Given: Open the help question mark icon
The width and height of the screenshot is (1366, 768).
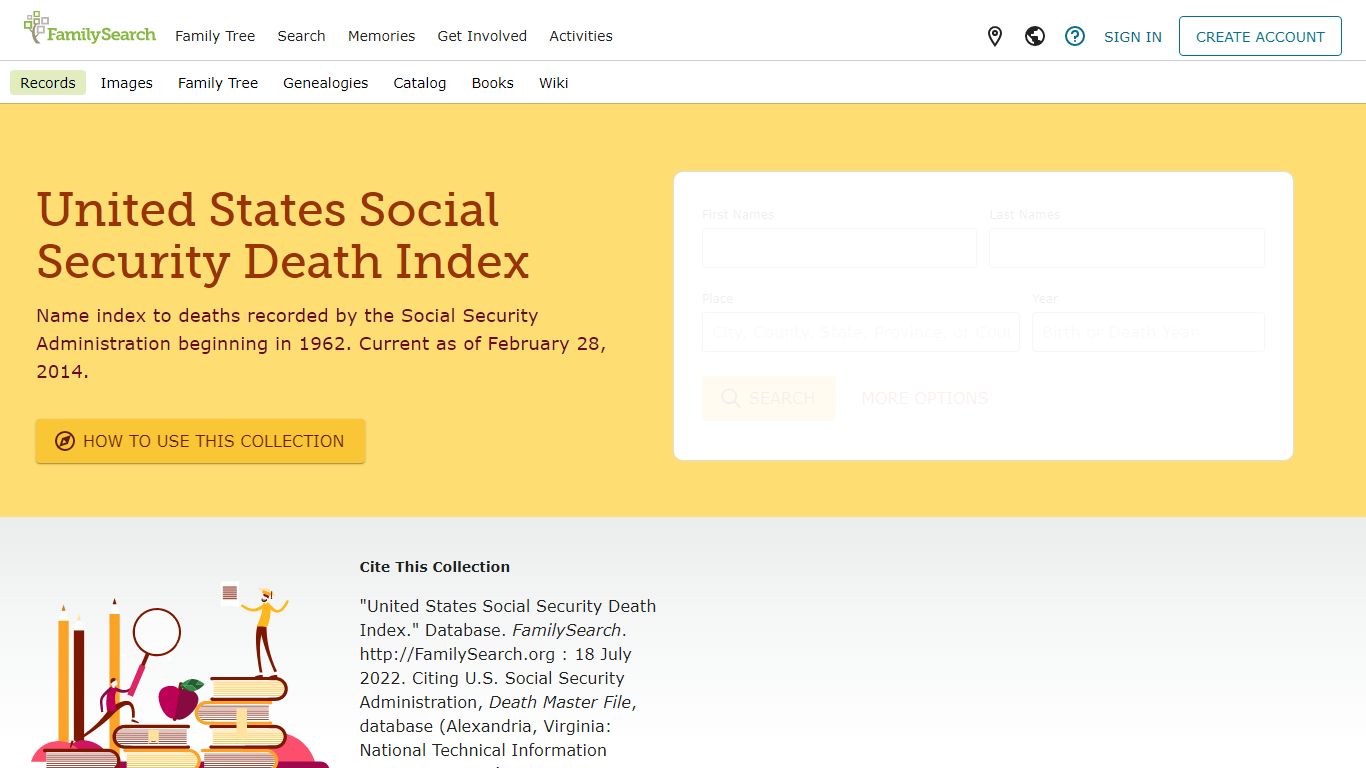Looking at the screenshot, I should (1075, 36).
